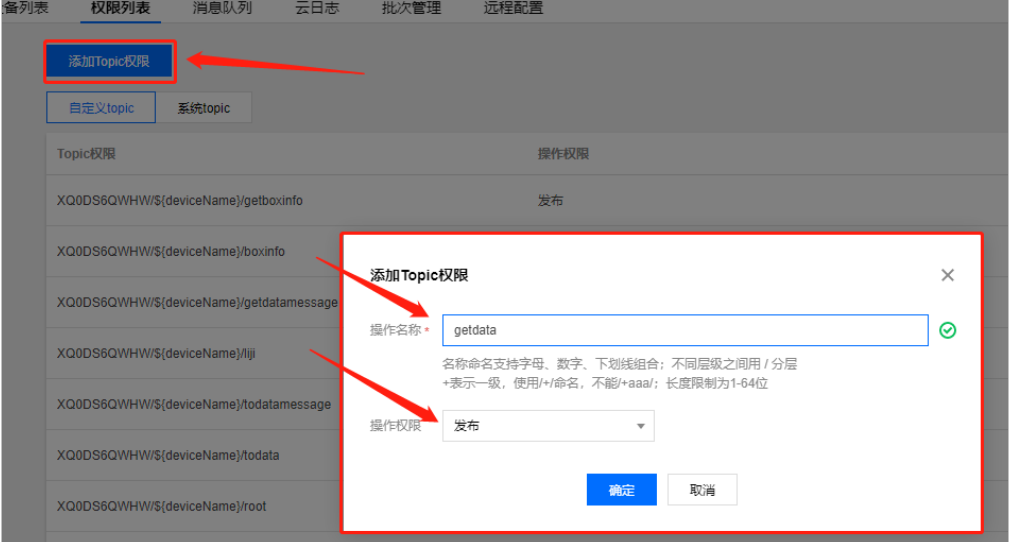This screenshot has width=1010, height=542.
Task: Switch to the 系统topic tab
Action: pos(204,108)
